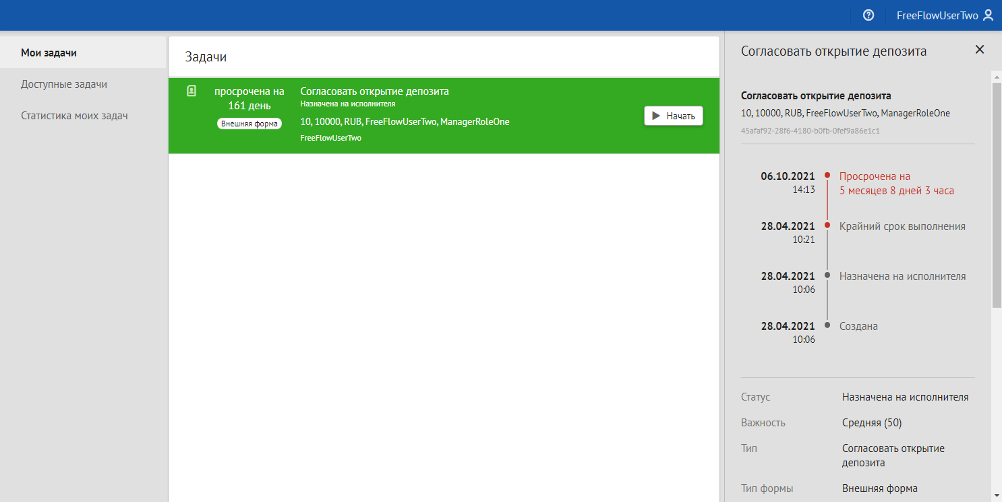
Task: Click the Статус value Назначена на исполнителя
Action: [x=905, y=397]
